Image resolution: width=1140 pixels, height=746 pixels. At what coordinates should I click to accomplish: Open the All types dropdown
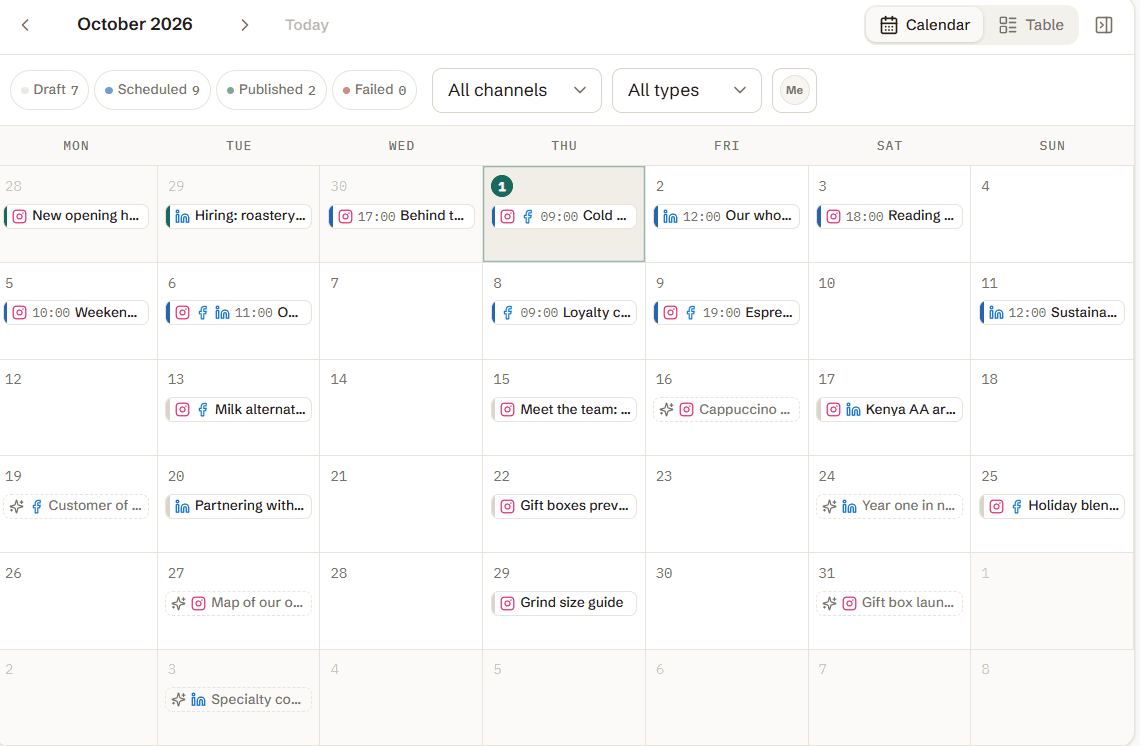pyautogui.click(x=686, y=90)
